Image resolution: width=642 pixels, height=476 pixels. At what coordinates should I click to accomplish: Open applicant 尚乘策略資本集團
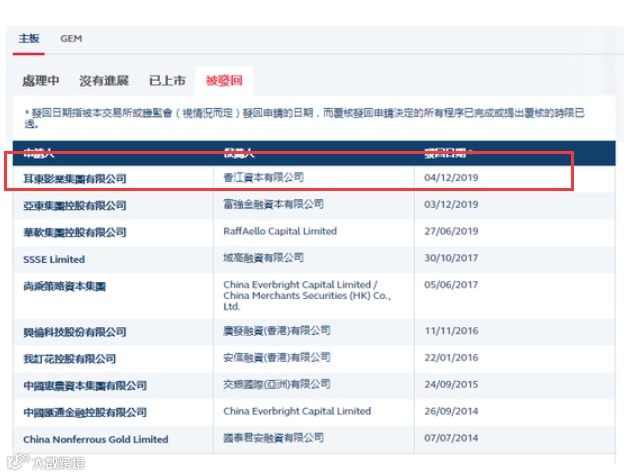click(64, 286)
